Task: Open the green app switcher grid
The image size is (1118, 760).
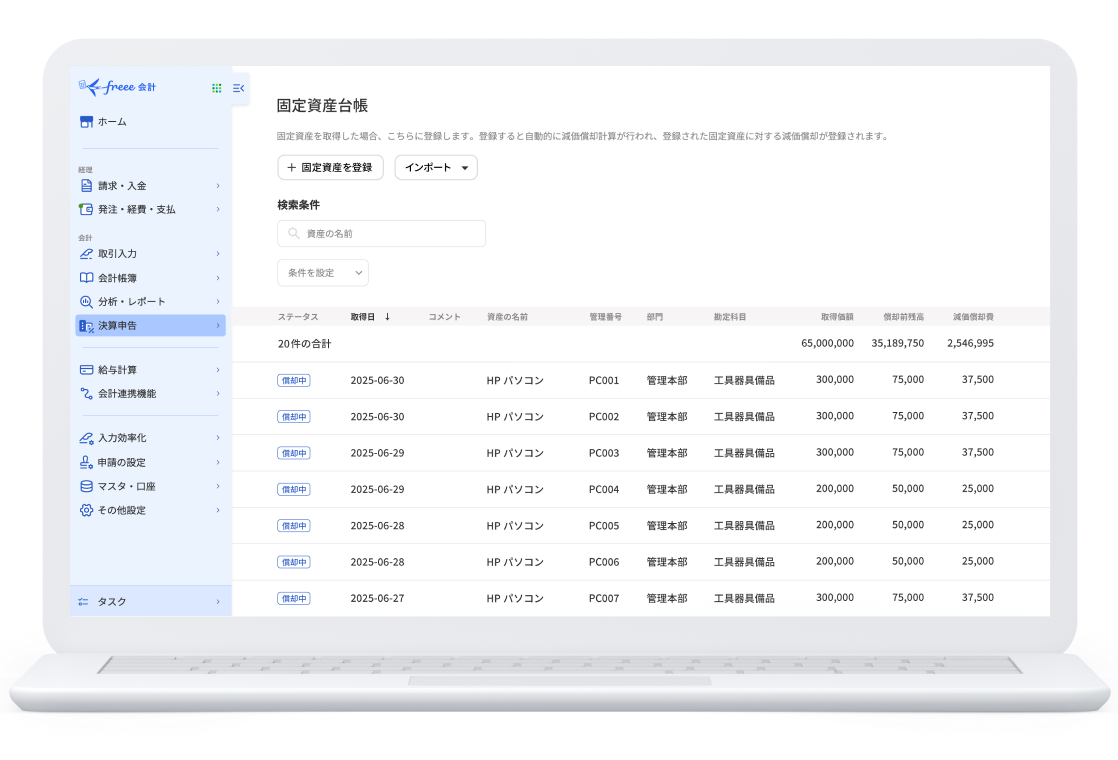Action: point(217,88)
